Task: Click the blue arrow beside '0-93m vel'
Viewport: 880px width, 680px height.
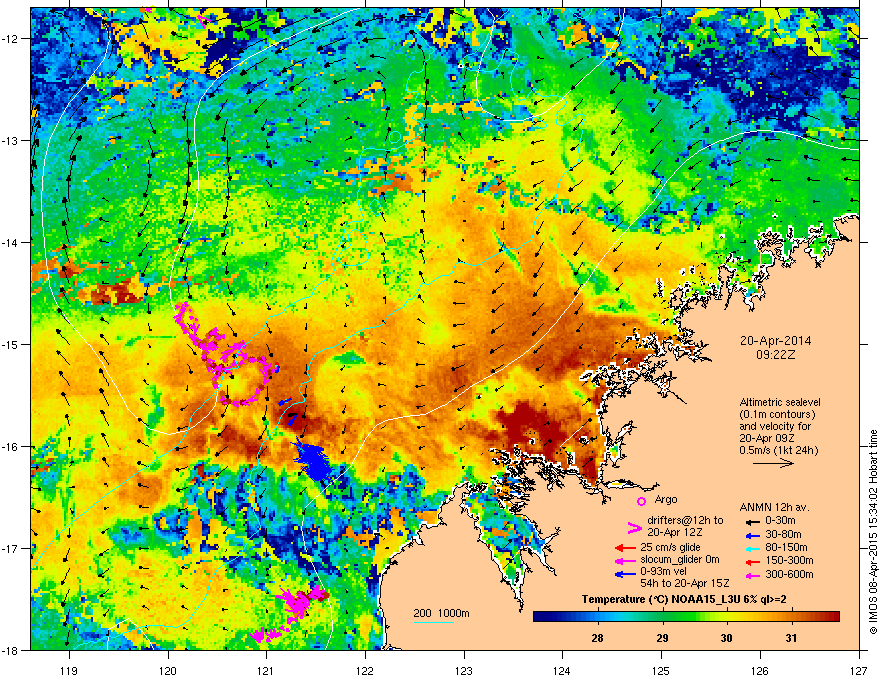Action: point(625,573)
